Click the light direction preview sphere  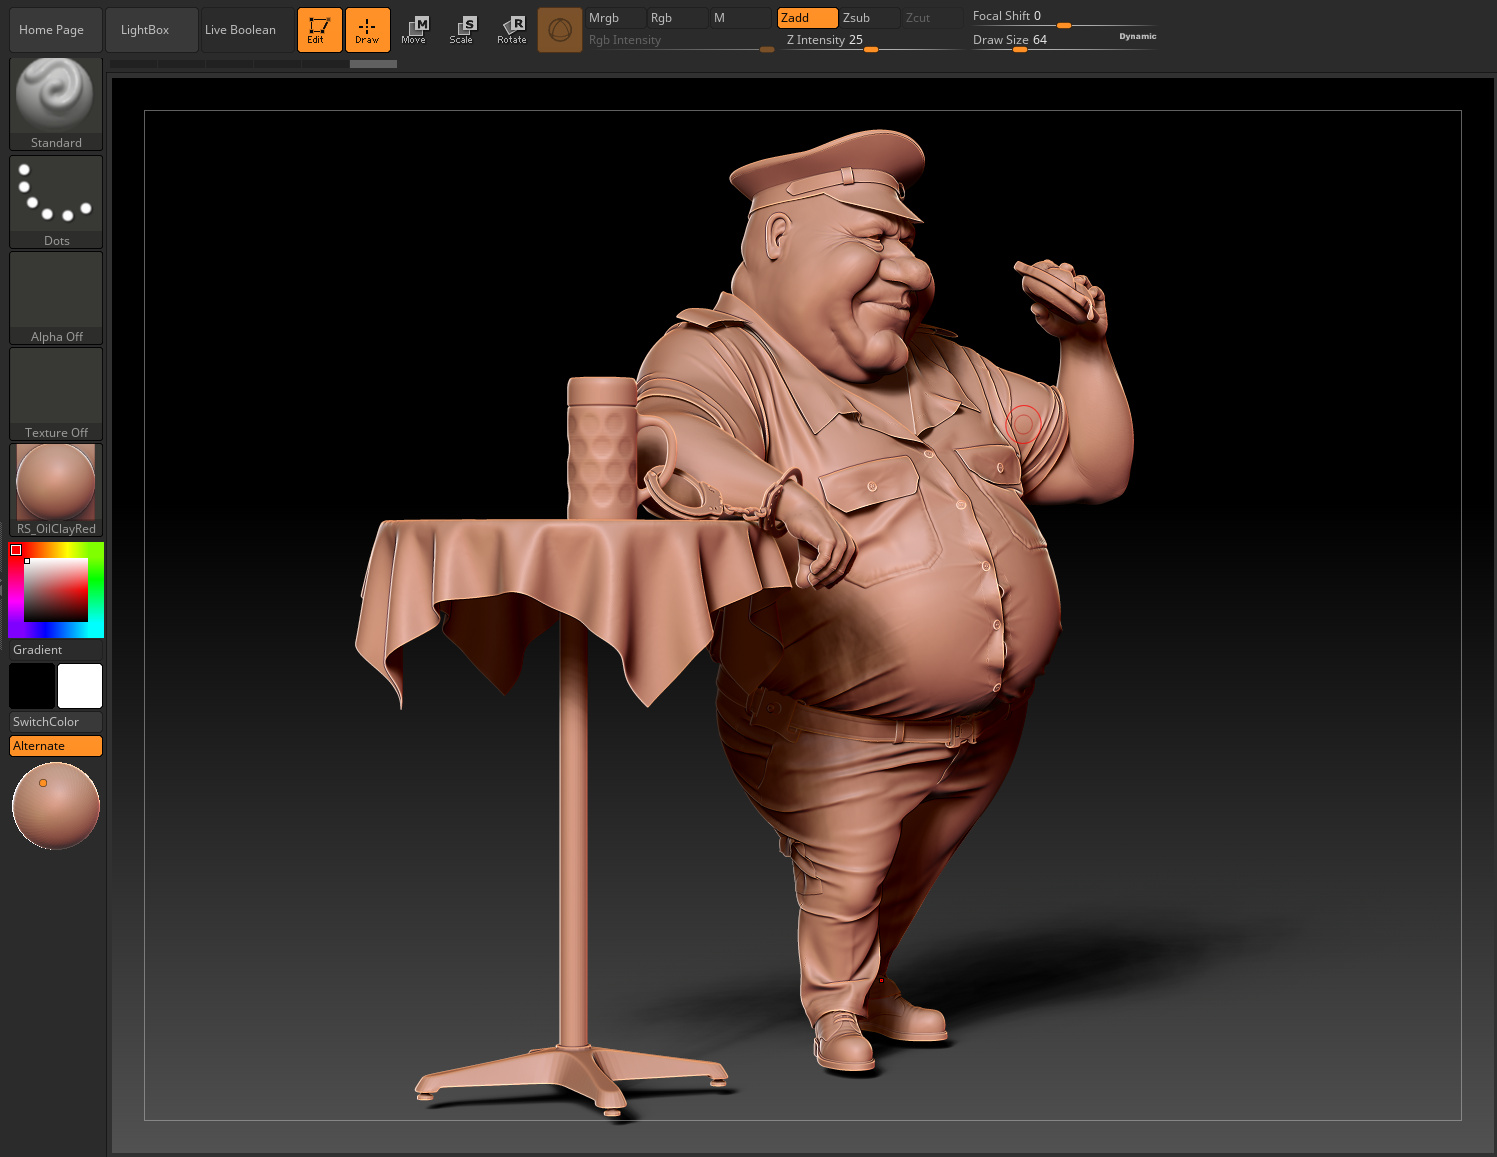tap(56, 806)
